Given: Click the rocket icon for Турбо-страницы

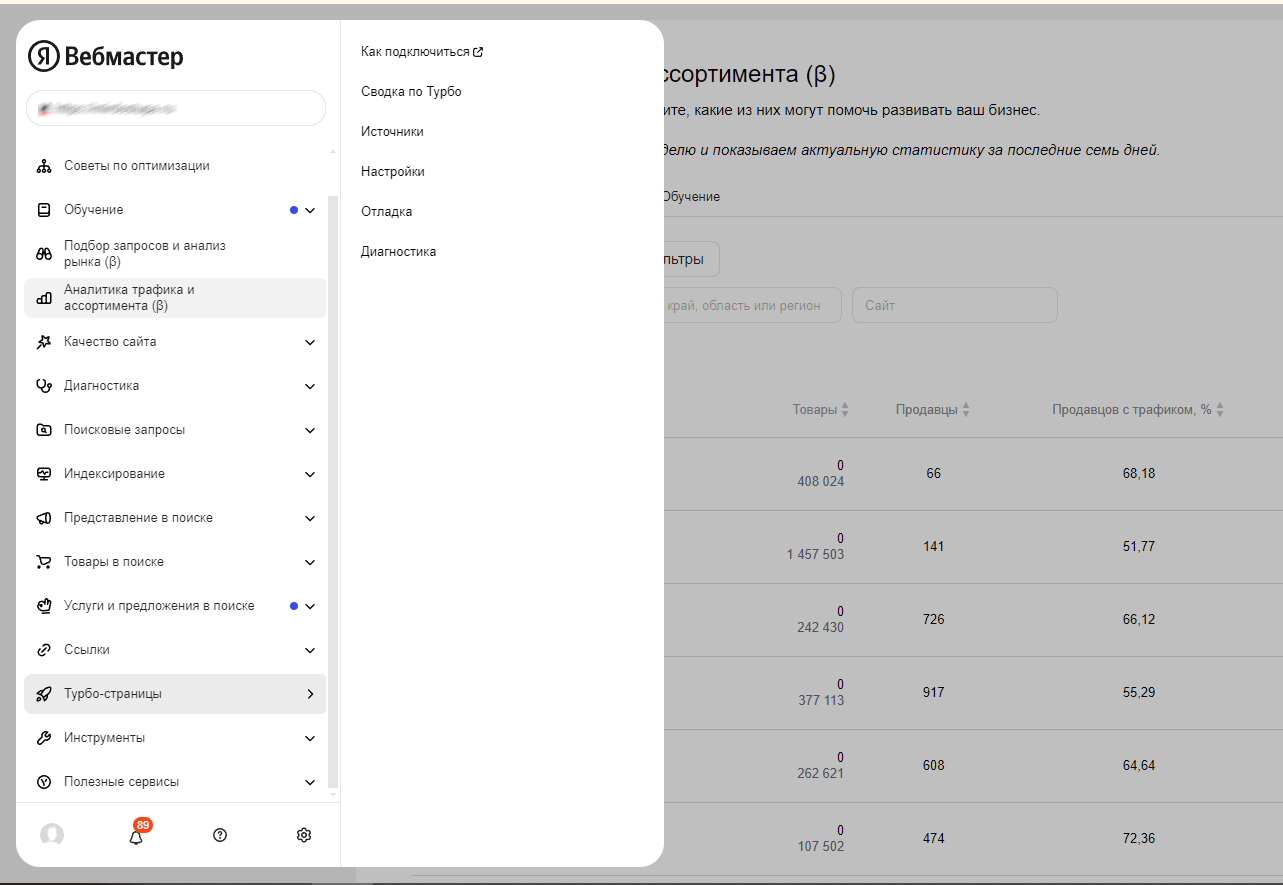Looking at the screenshot, I should [x=44, y=694].
